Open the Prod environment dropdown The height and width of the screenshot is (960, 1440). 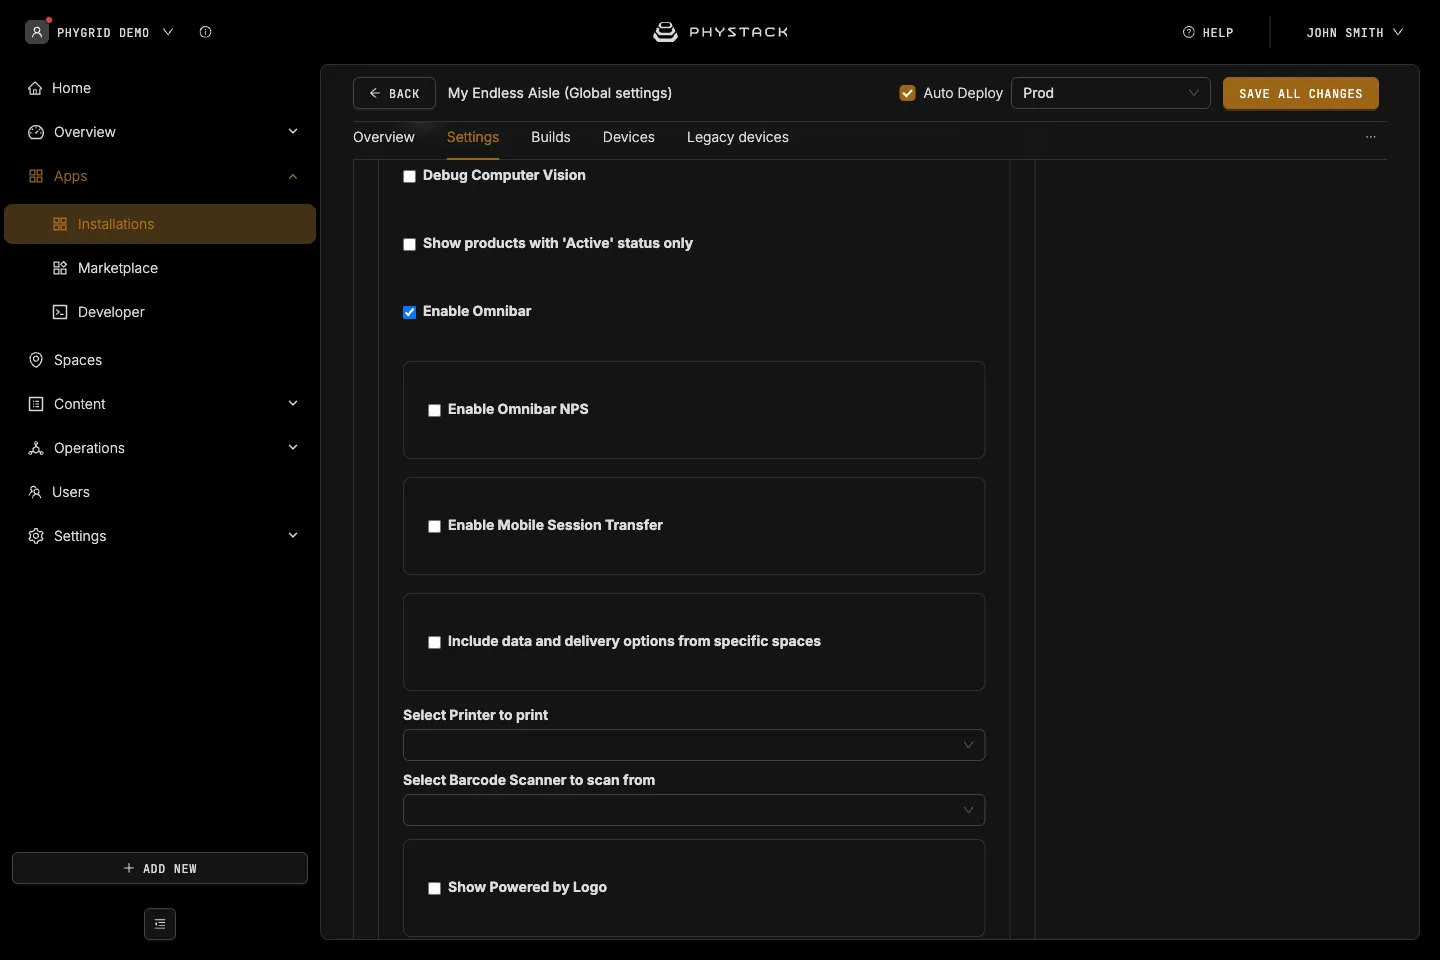click(x=1111, y=93)
